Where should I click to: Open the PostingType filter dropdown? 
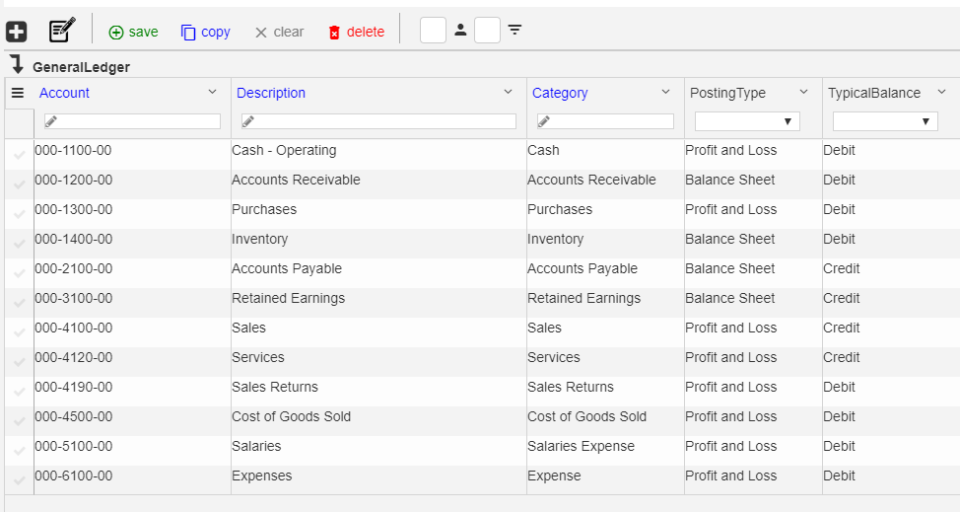coord(747,121)
